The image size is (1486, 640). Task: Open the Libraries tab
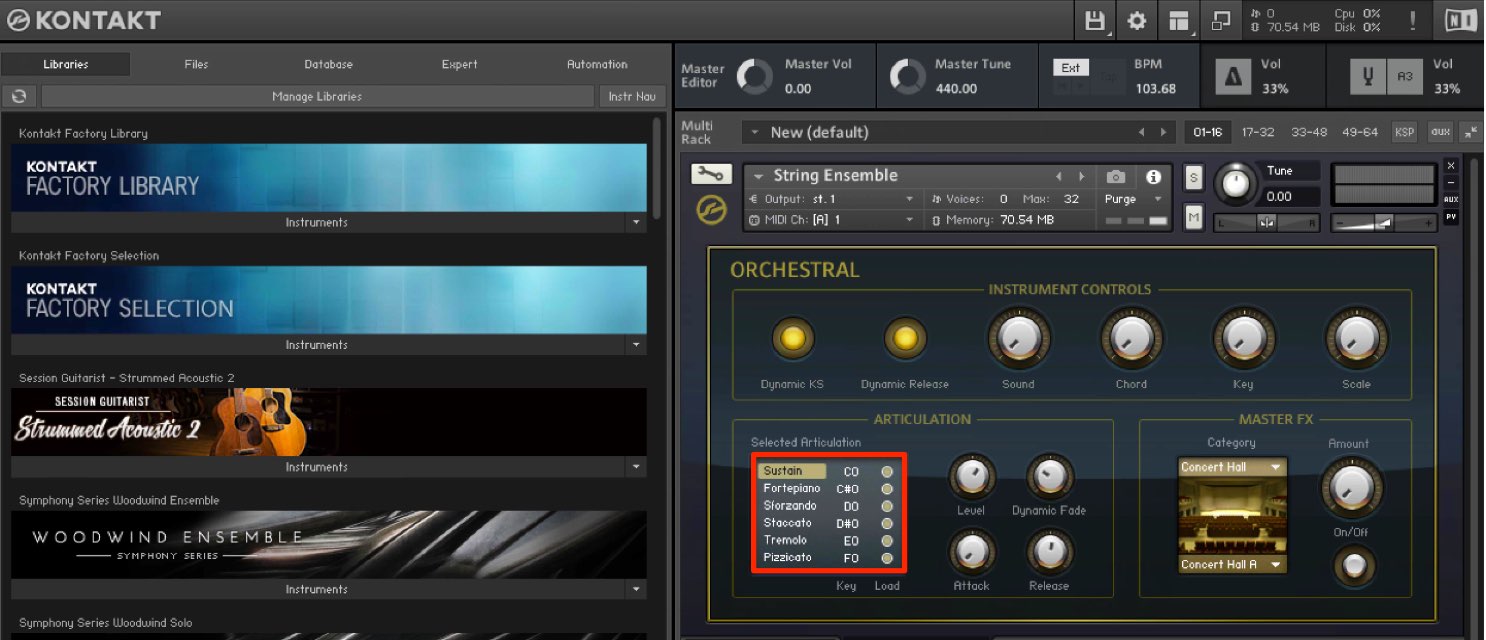(x=66, y=64)
